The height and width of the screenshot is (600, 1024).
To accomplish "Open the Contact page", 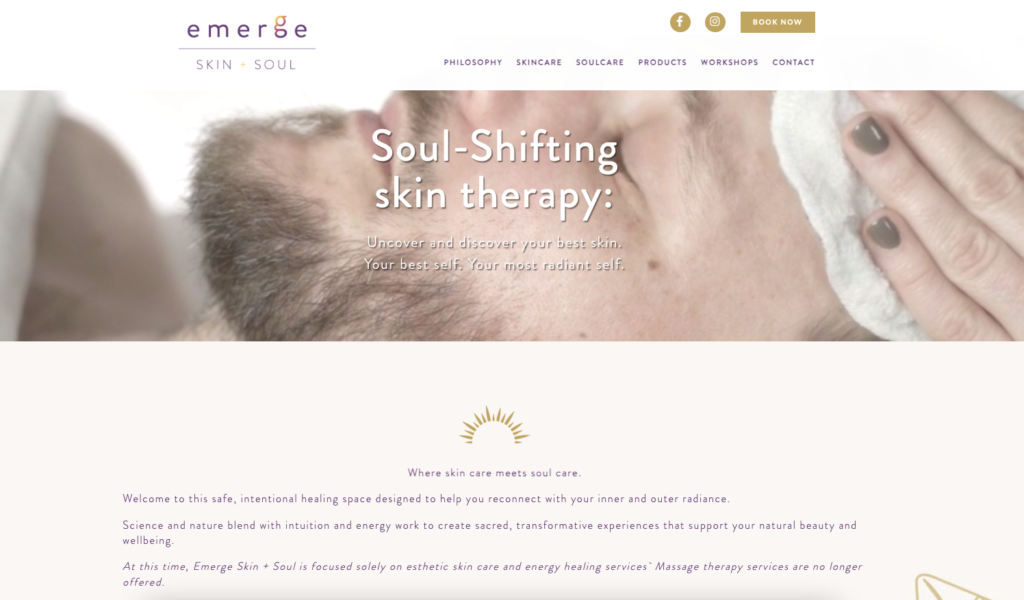I will pos(793,63).
